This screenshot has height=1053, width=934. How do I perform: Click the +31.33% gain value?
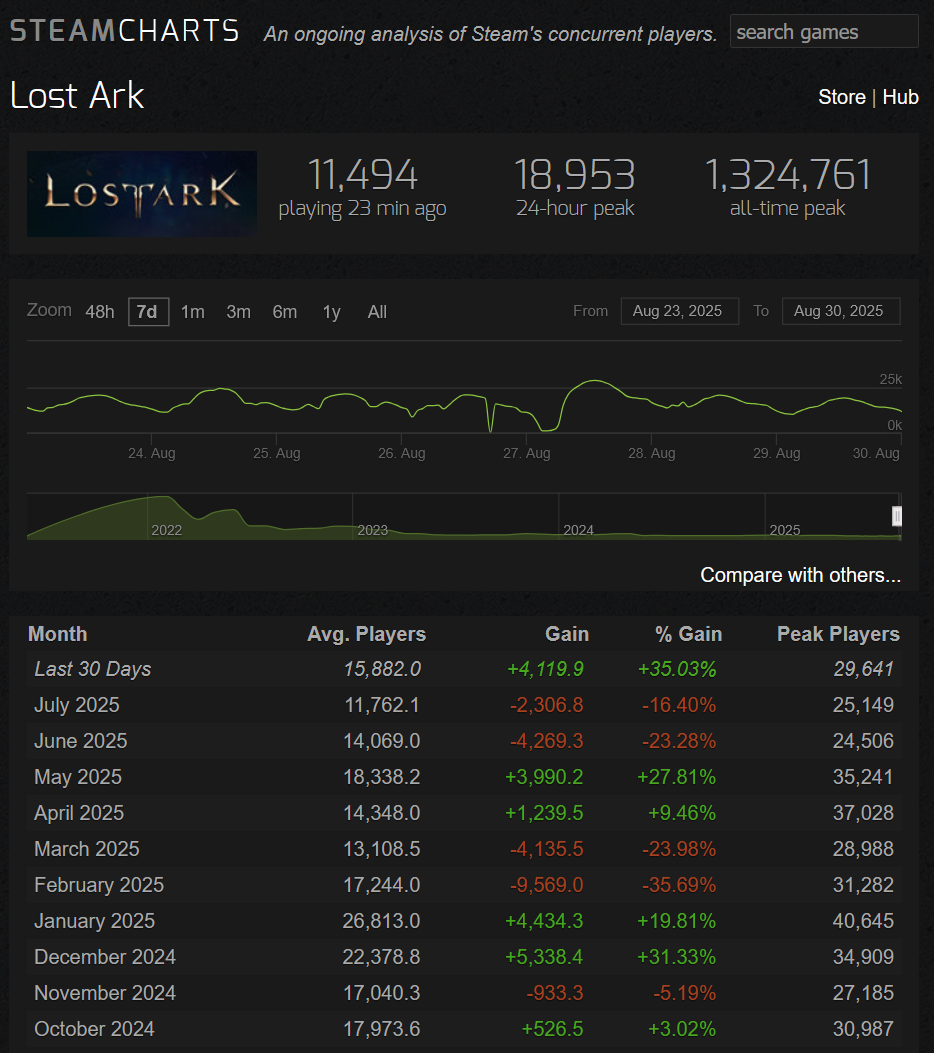677,957
